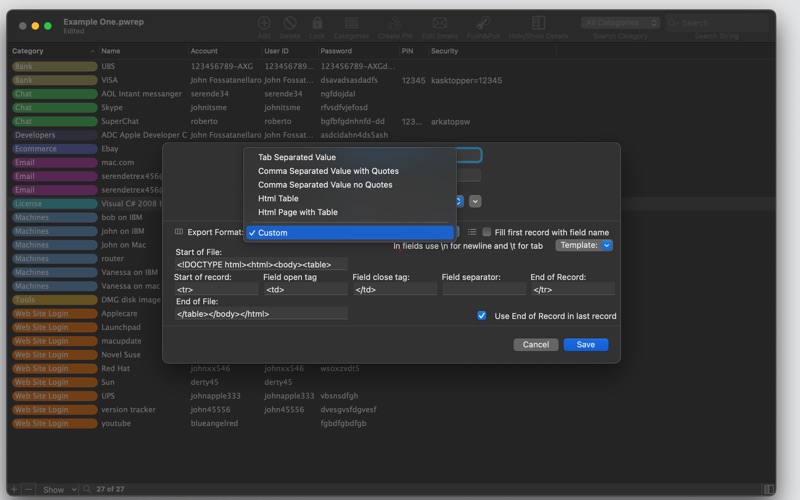Click the End of File input field
This screenshot has height=500, width=800.
(261, 314)
